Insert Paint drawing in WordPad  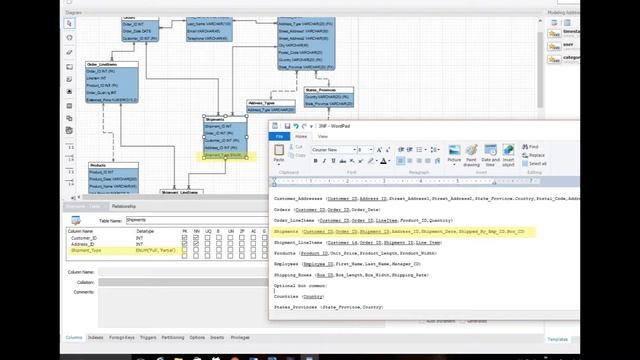pos(471,155)
